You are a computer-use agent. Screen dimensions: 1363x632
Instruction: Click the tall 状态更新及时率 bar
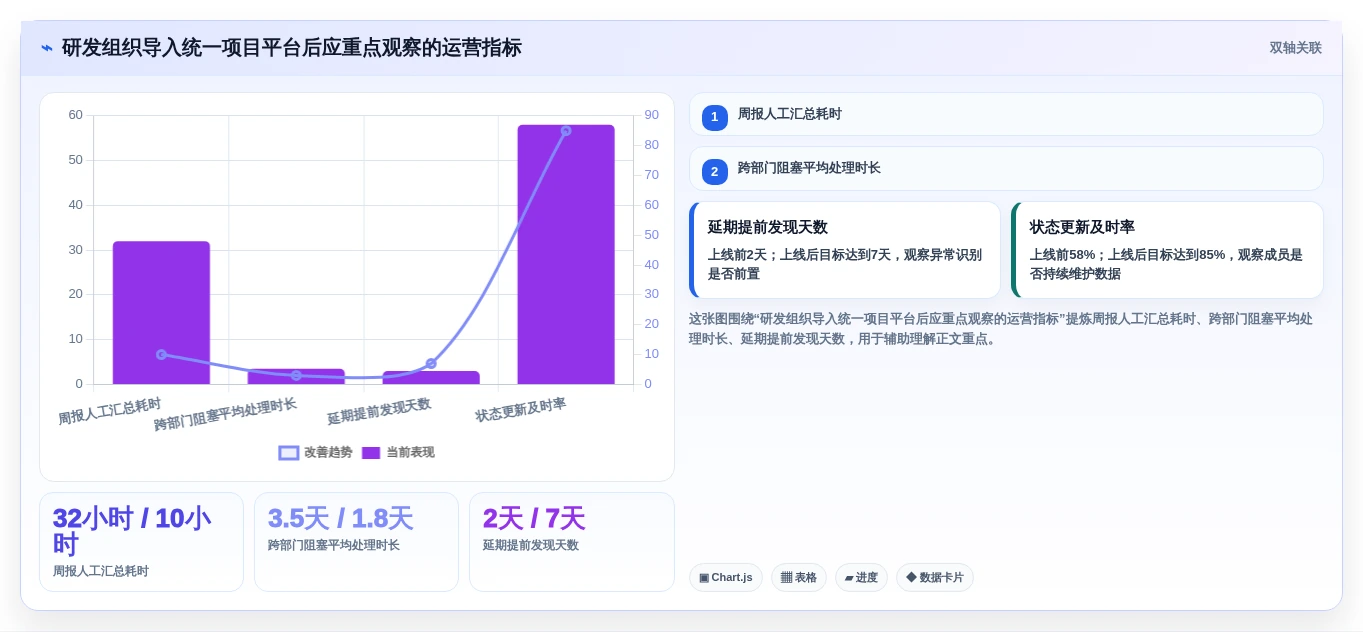[566, 254]
